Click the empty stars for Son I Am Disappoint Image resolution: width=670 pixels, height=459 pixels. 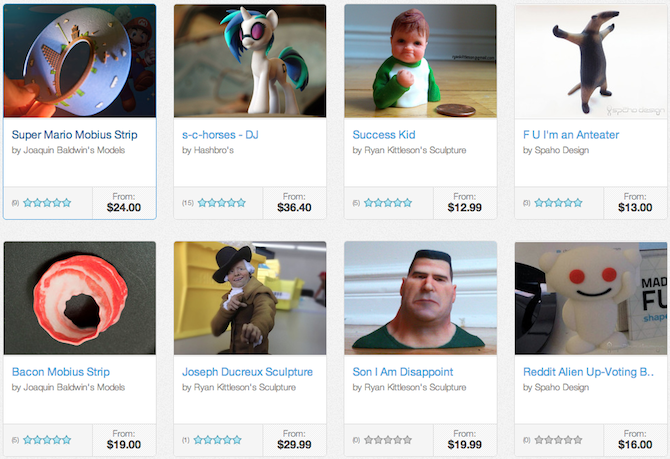click(x=388, y=440)
